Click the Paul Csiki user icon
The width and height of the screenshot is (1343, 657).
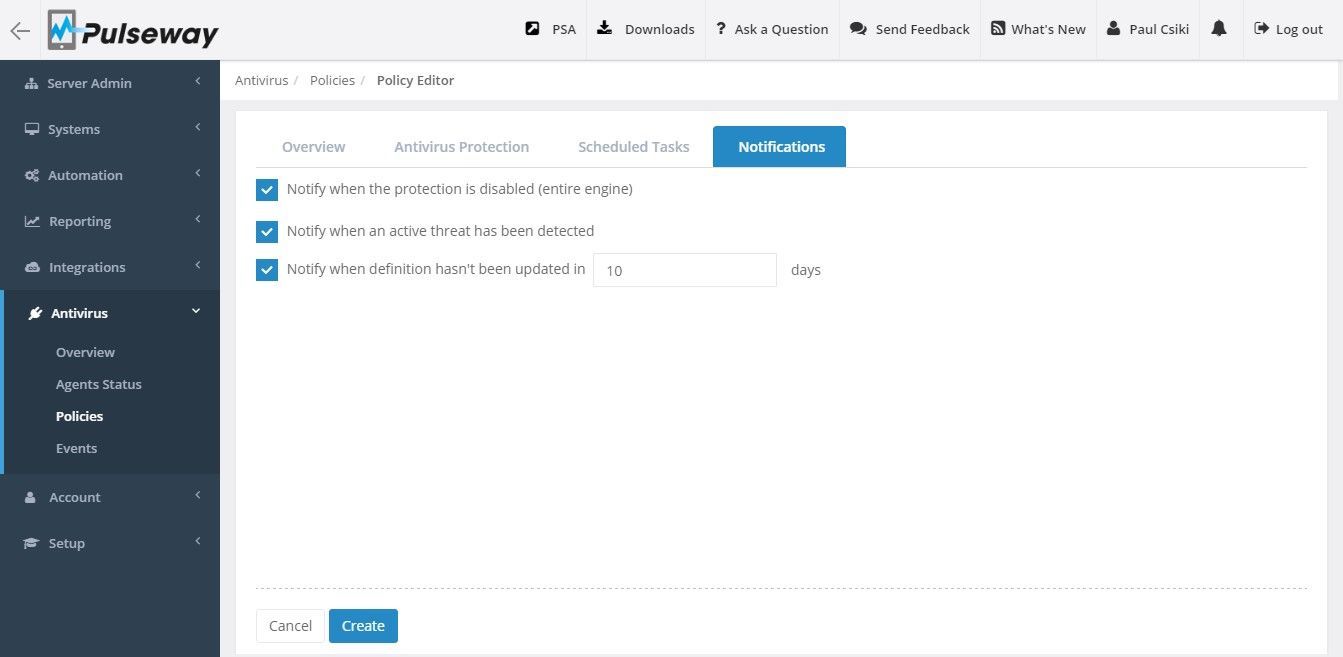1114,29
